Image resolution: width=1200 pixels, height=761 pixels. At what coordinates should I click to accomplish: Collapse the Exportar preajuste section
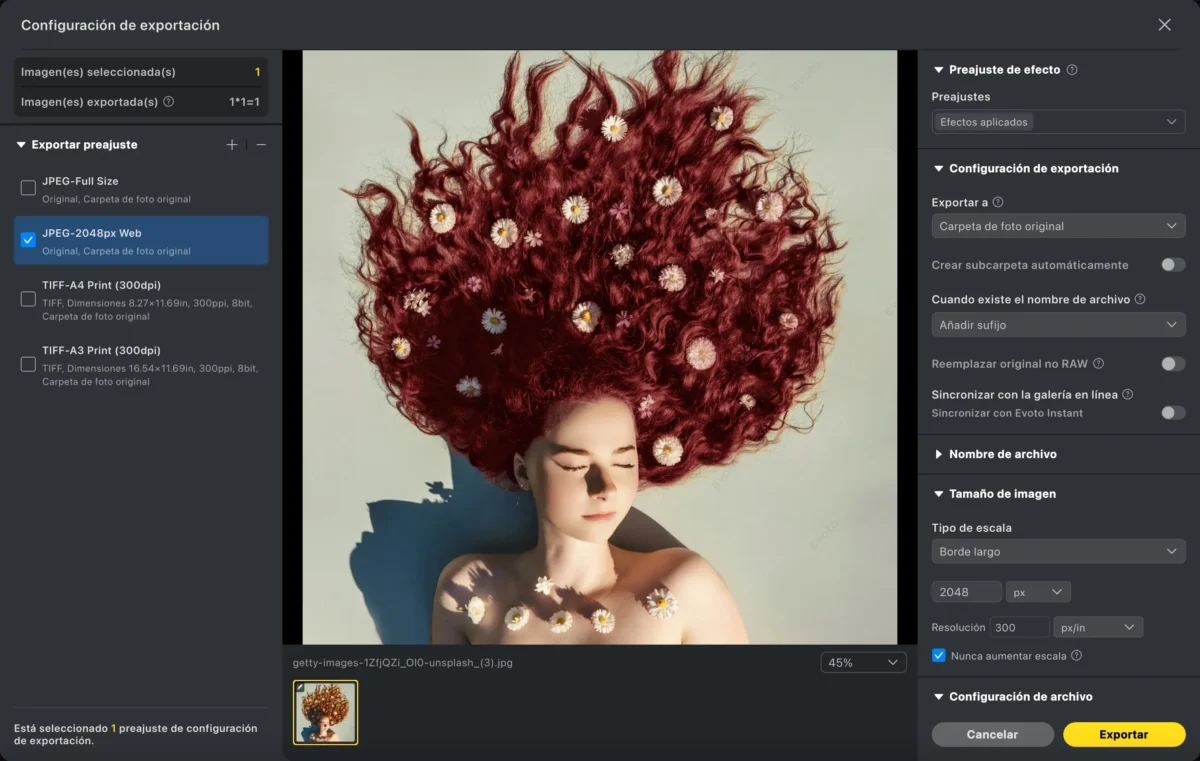21,145
